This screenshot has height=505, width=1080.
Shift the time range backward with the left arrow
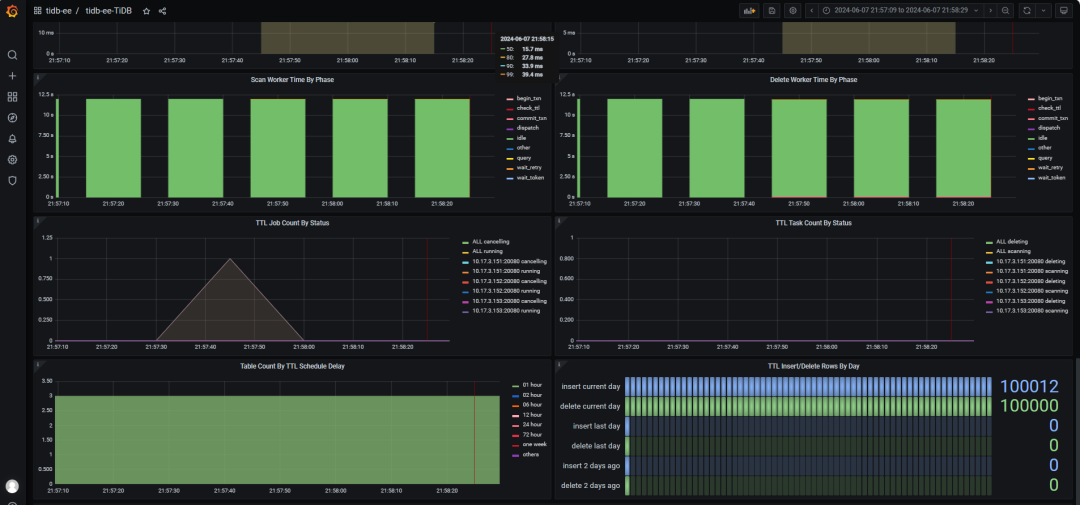[x=812, y=11]
